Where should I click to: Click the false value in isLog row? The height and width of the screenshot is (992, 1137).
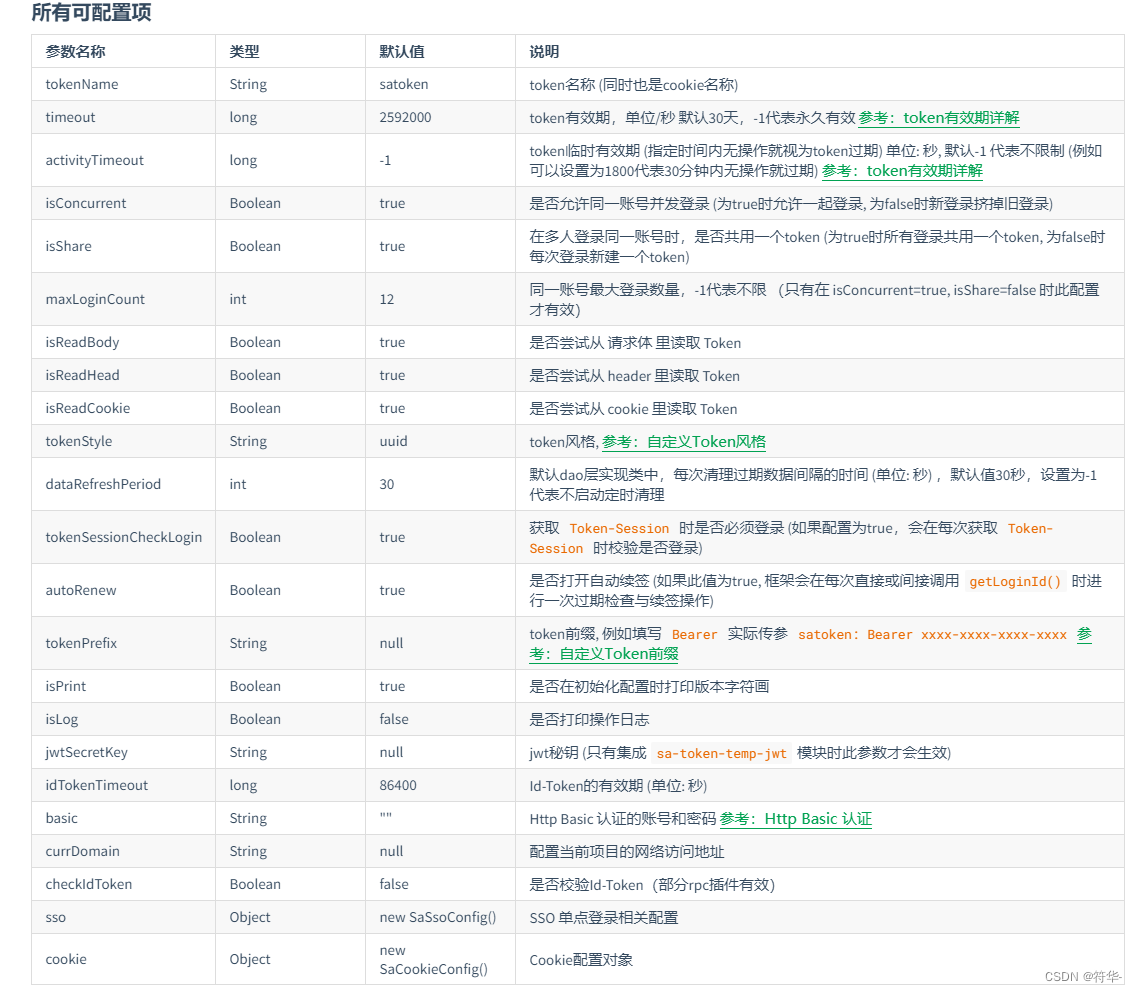click(x=394, y=719)
